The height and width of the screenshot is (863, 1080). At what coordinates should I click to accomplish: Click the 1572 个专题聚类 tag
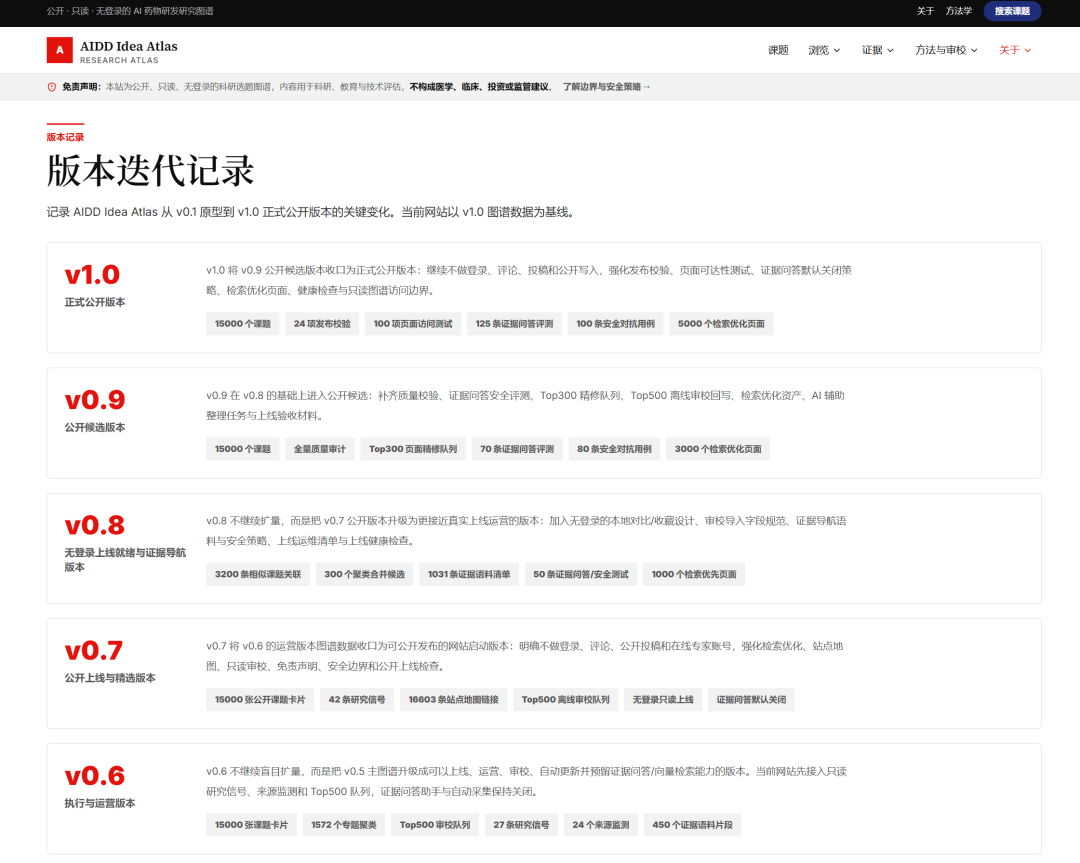[x=344, y=825]
